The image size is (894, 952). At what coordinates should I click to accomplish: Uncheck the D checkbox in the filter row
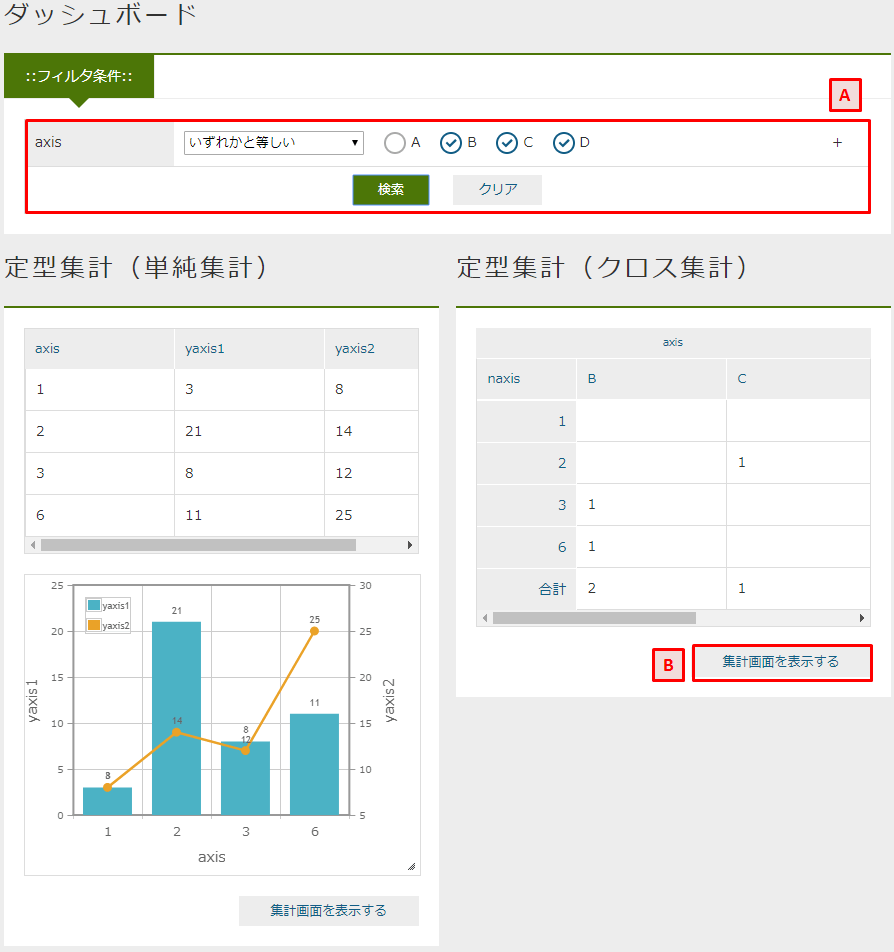pos(564,142)
